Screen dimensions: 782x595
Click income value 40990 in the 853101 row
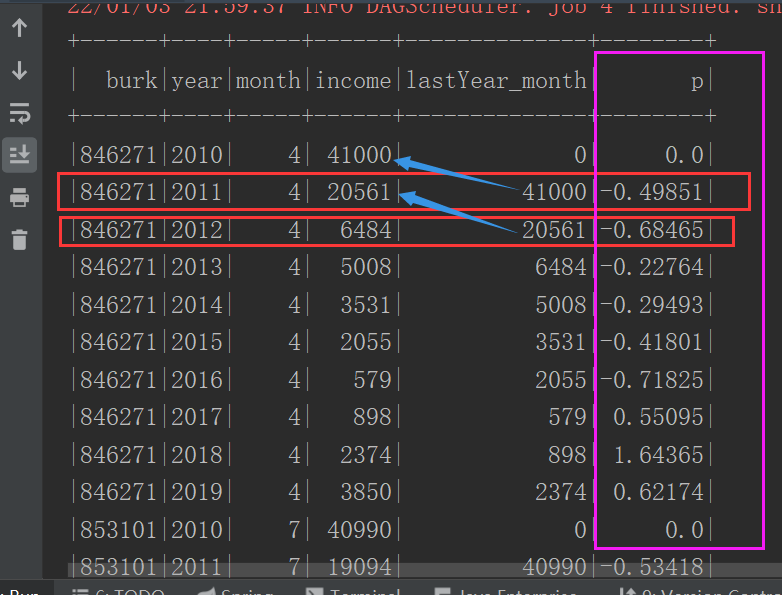tap(359, 530)
